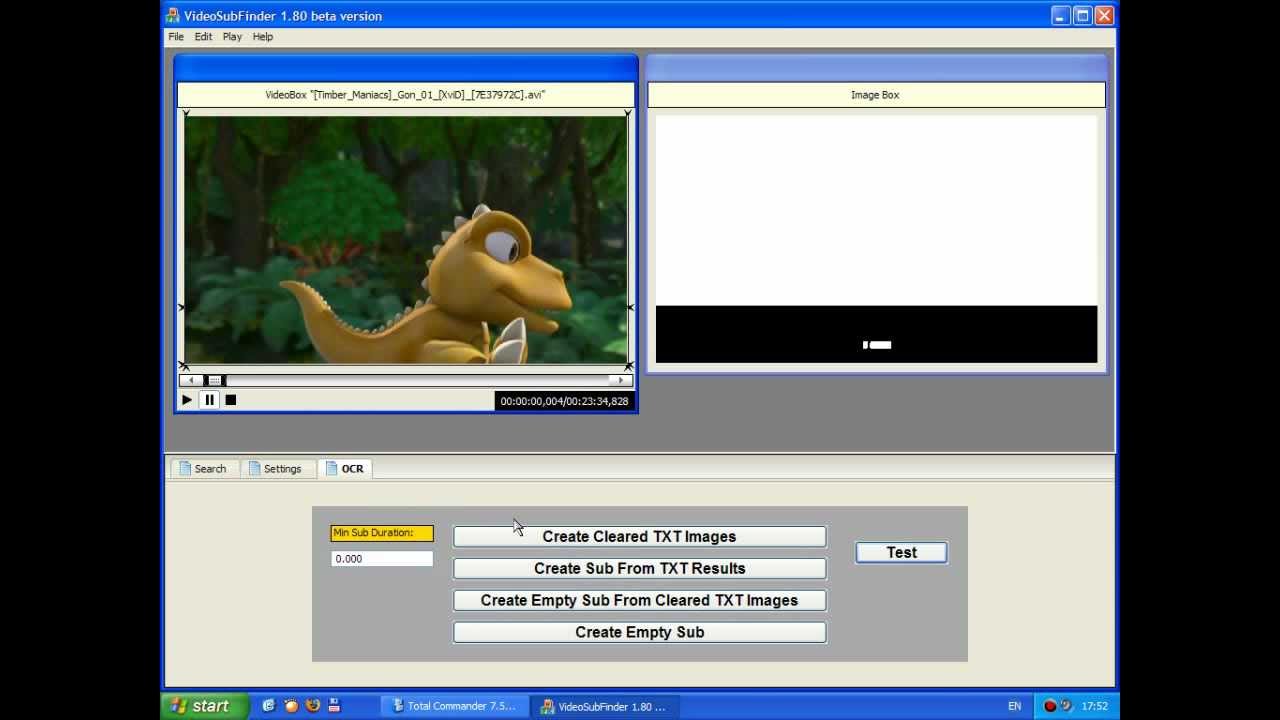Click the Image Box title label
Image resolution: width=1280 pixels, height=720 pixels.
pos(875,95)
